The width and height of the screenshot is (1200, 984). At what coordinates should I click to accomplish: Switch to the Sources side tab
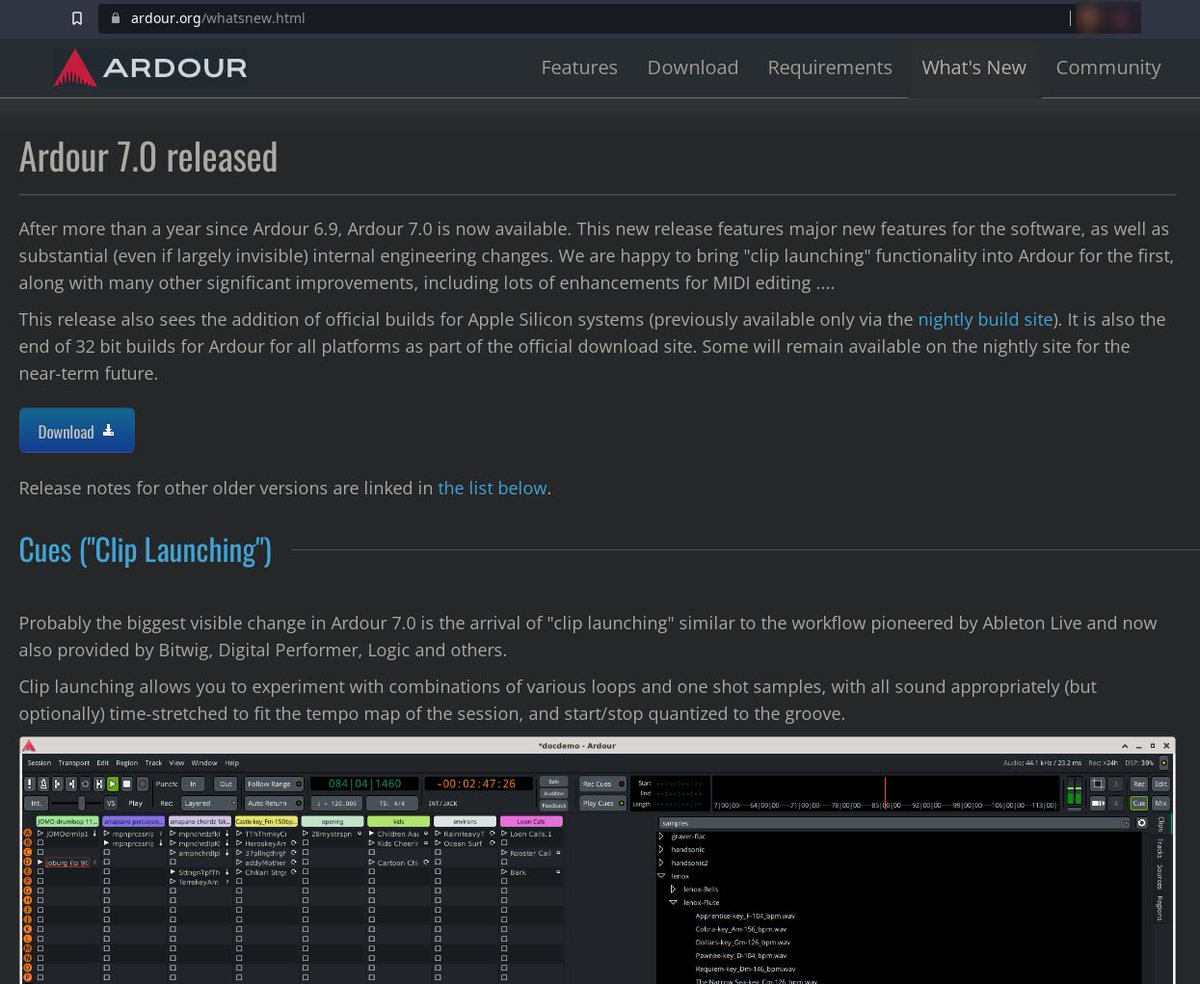(1159, 877)
